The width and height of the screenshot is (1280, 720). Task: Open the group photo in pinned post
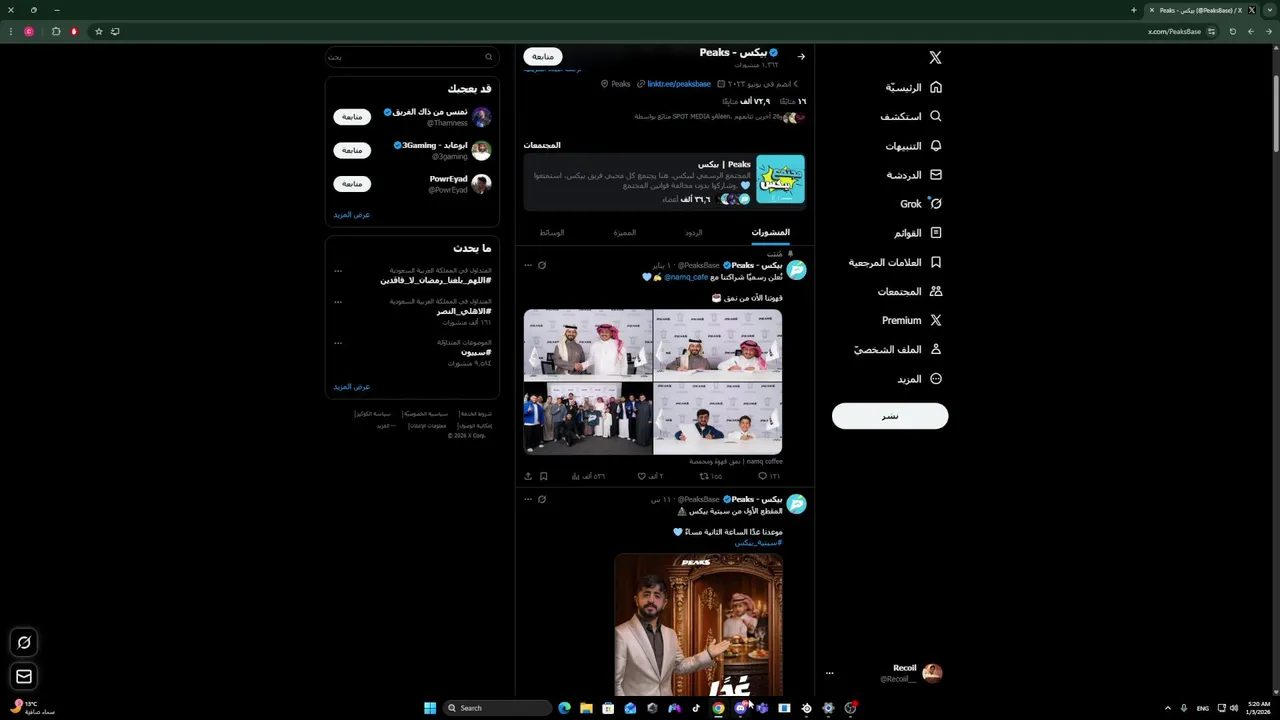(x=588, y=419)
